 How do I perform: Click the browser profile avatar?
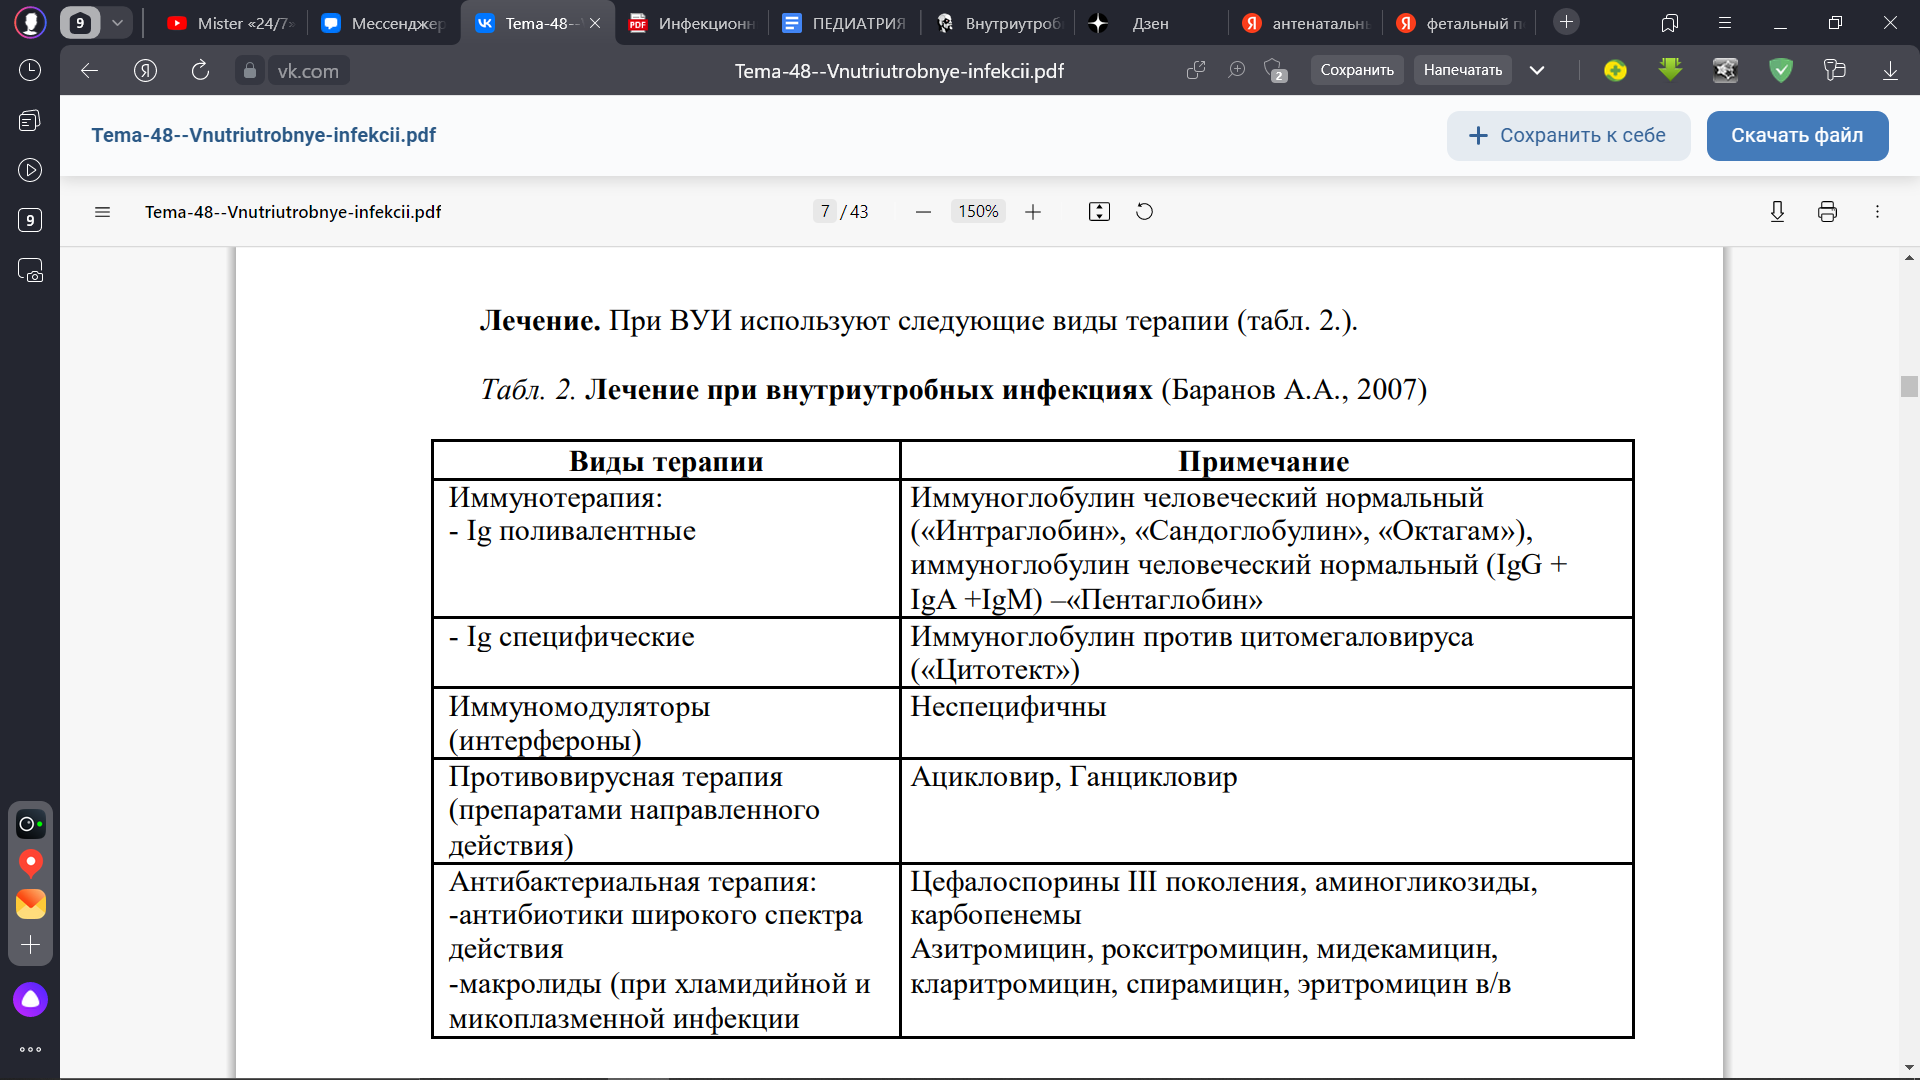30,22
